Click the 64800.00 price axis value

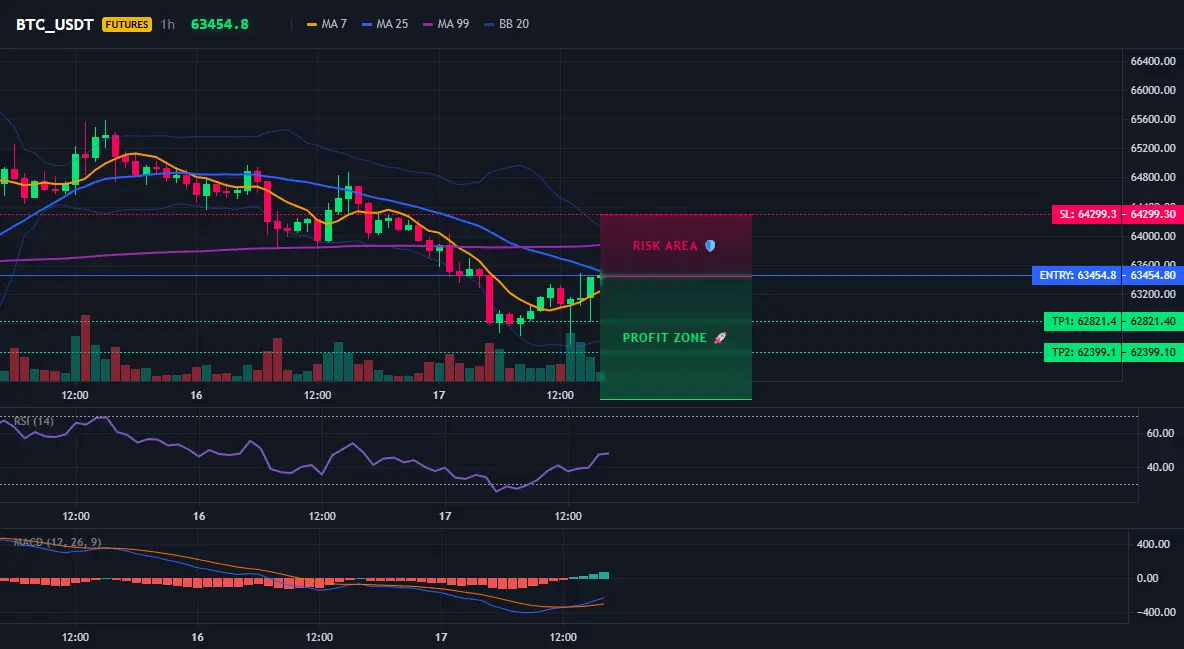(x=1153, y=178)
